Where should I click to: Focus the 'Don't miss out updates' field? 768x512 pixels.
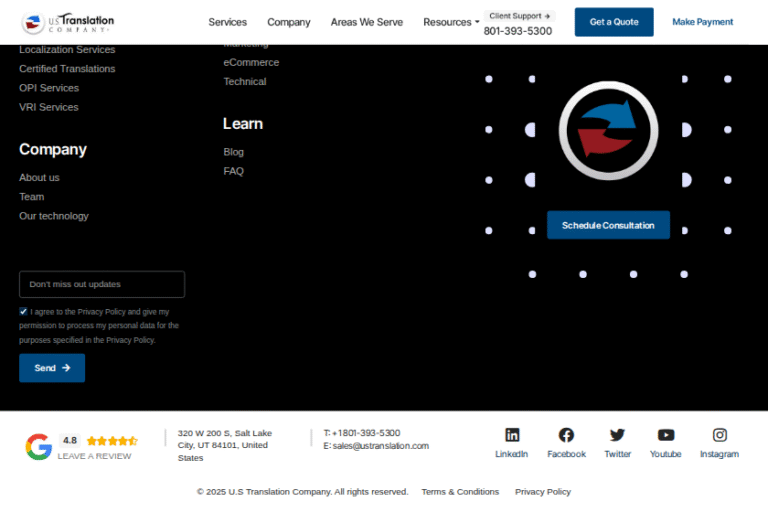[x=102, y=284]
